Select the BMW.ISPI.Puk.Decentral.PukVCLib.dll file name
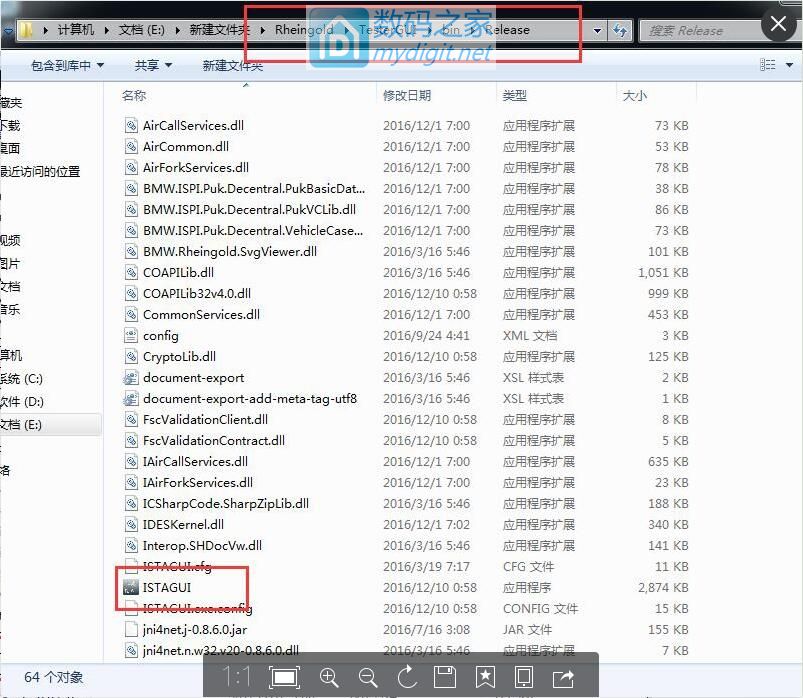This screenshot has height=698, width=803. pos(249,209)
